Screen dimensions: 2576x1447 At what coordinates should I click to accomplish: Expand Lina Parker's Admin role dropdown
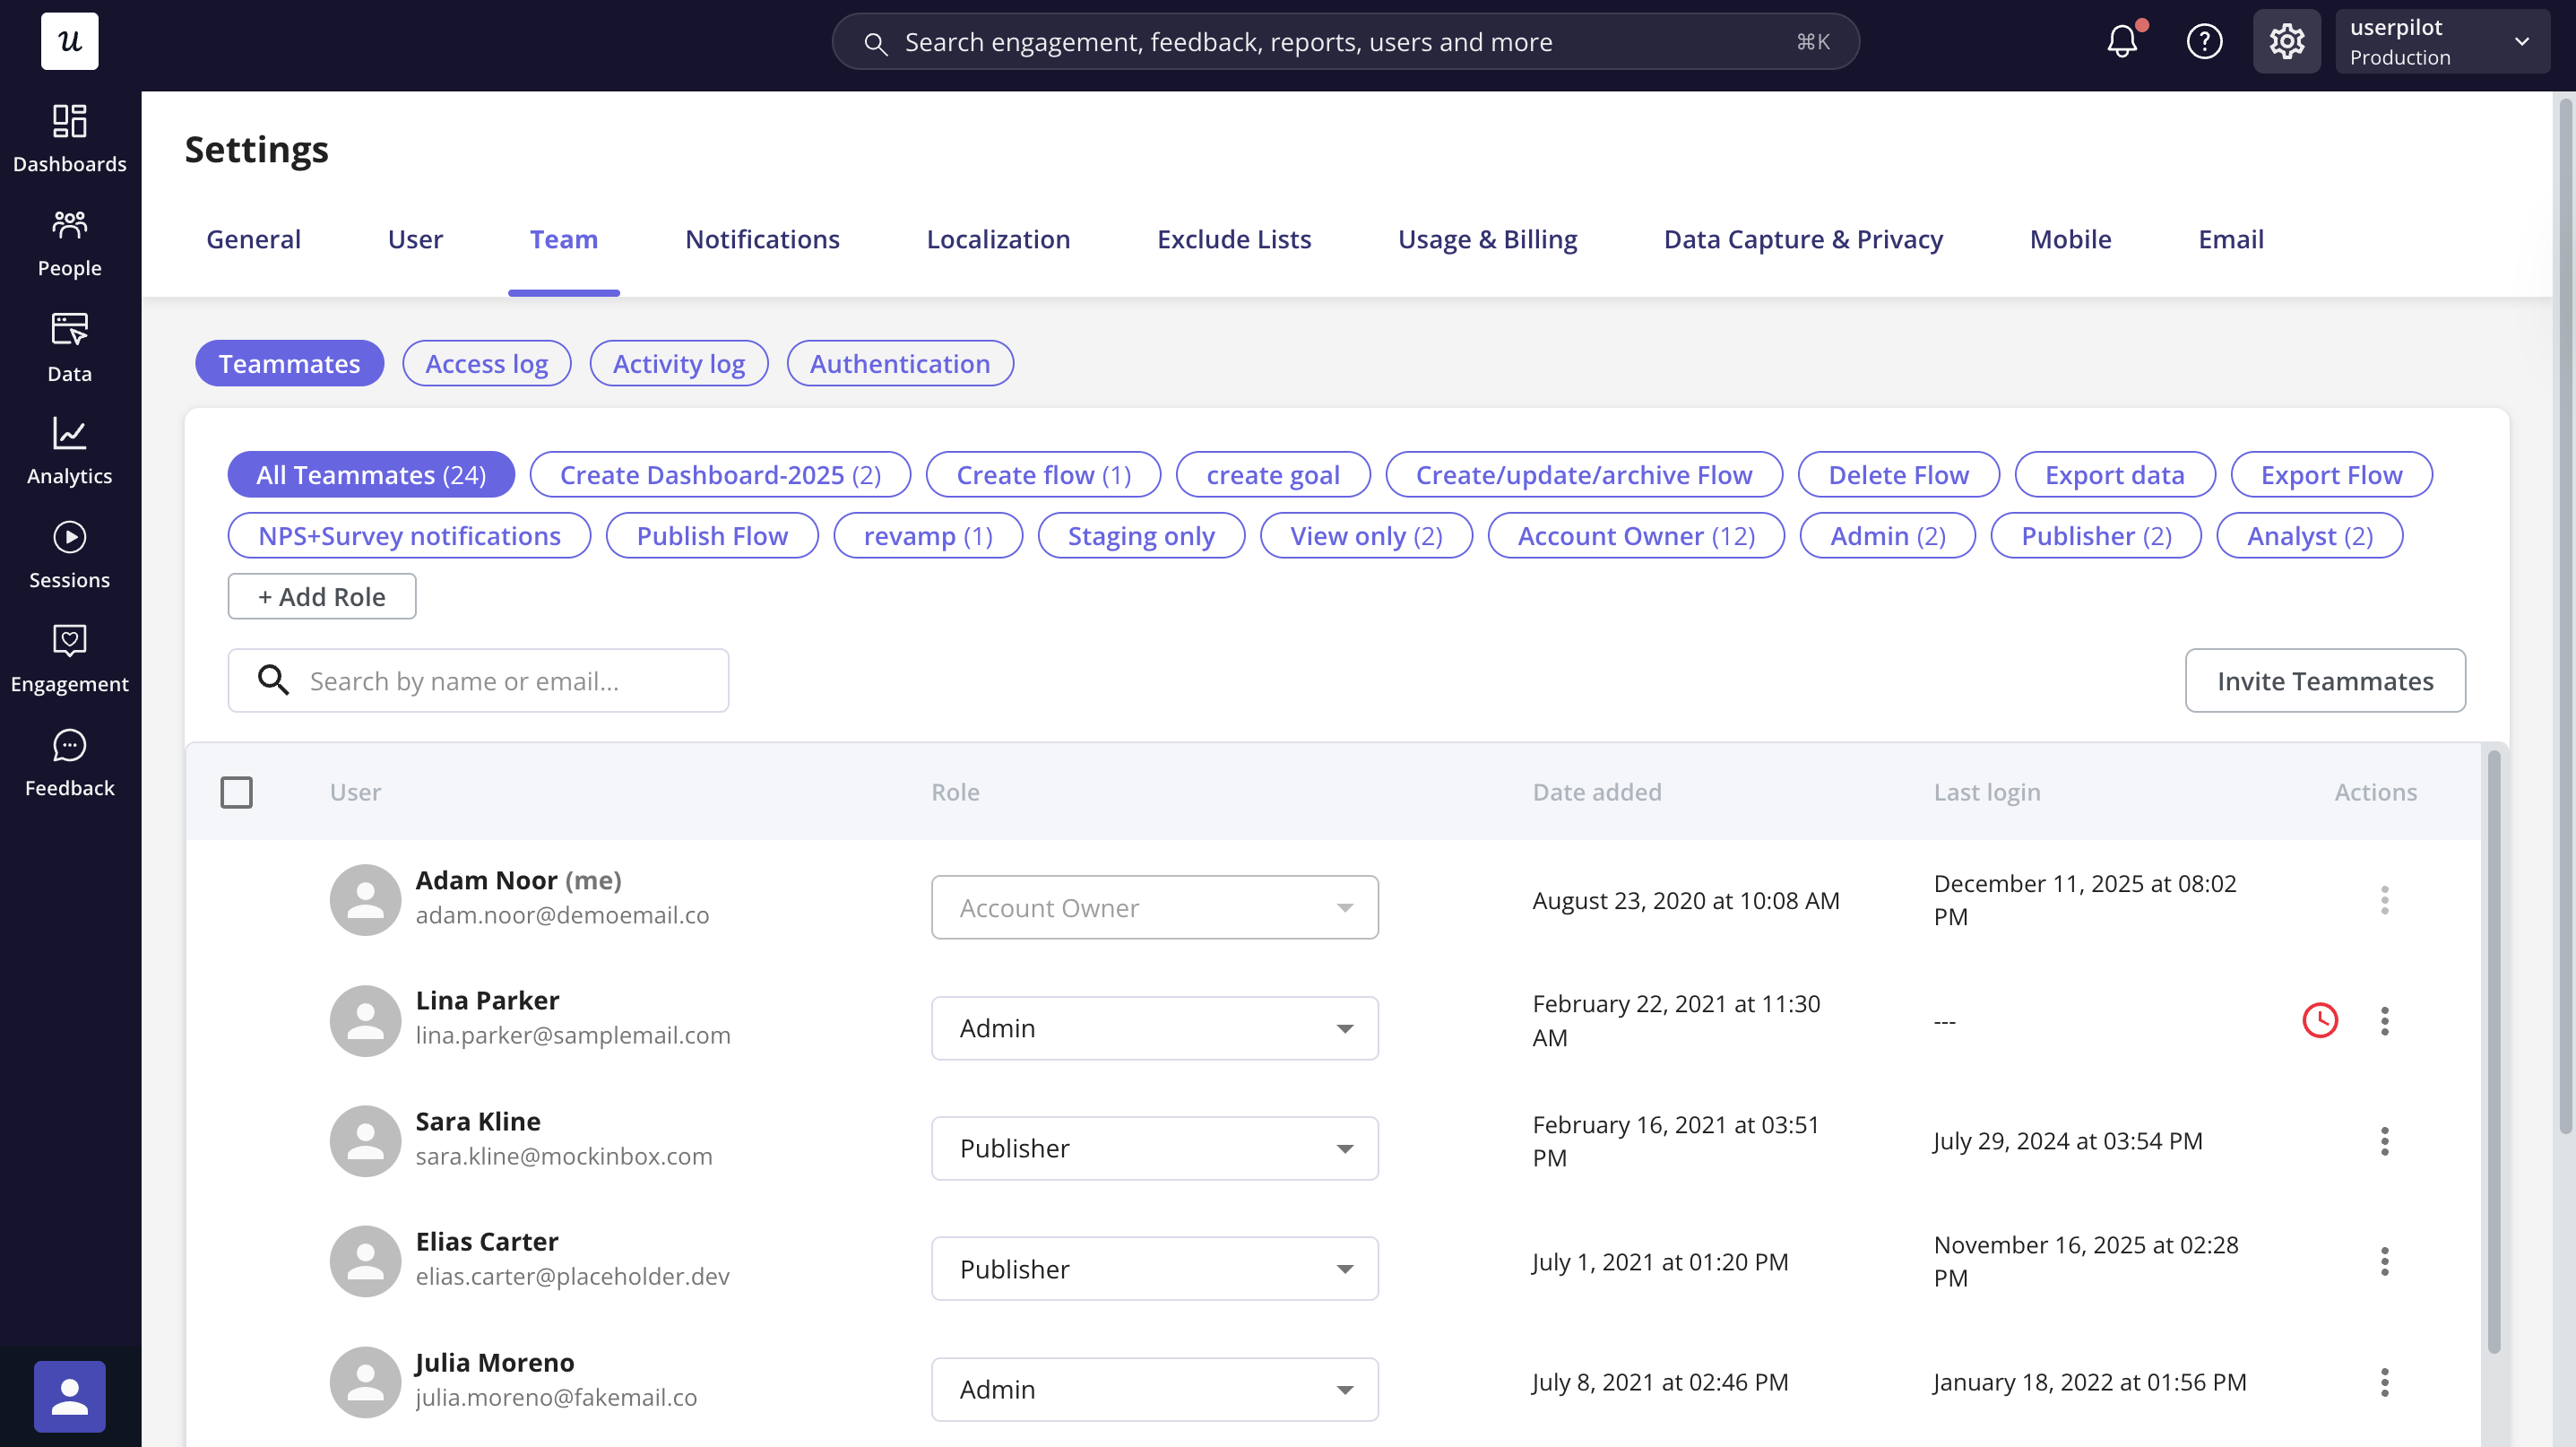(x=1154, y=1028)
